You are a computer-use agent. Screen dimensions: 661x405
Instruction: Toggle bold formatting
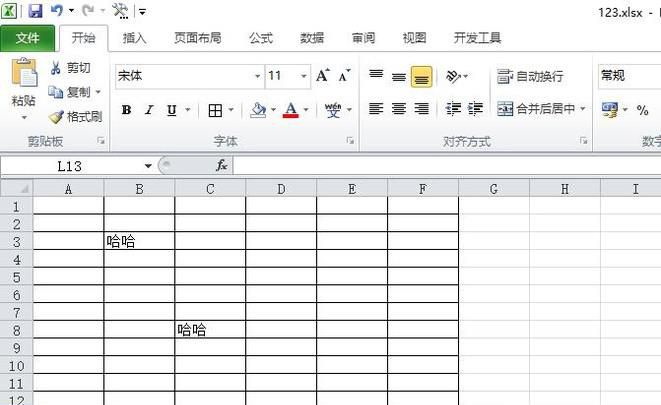126,110
